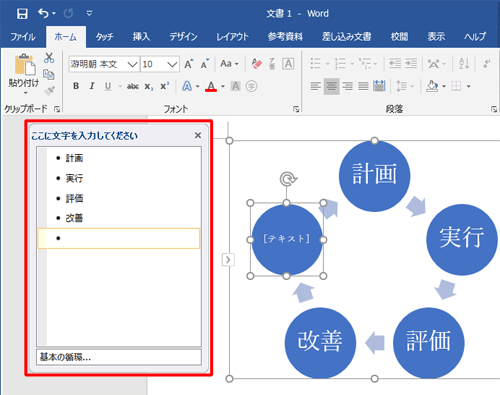This screenshot has height=395, width=500.
Task: Open the ファイル tab
Action: [x=23, y=37]
